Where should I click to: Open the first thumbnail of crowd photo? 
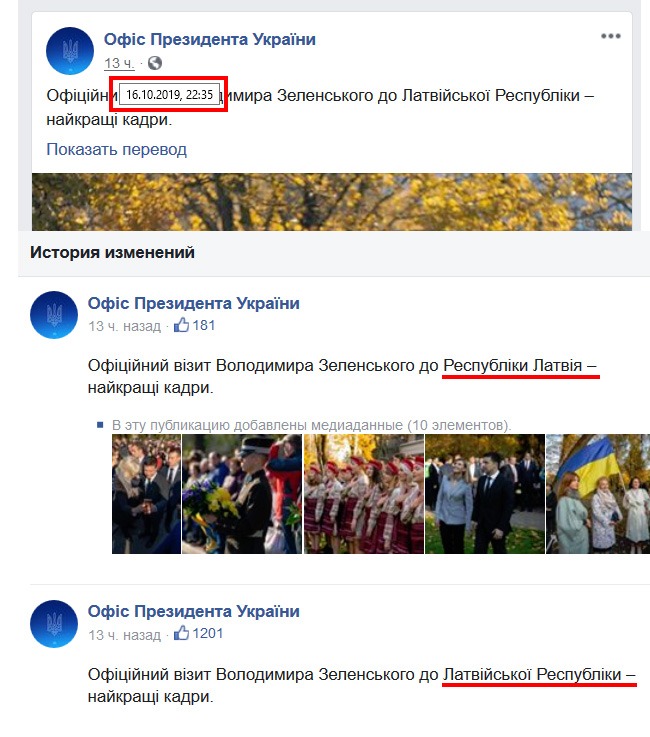point(146,494)
